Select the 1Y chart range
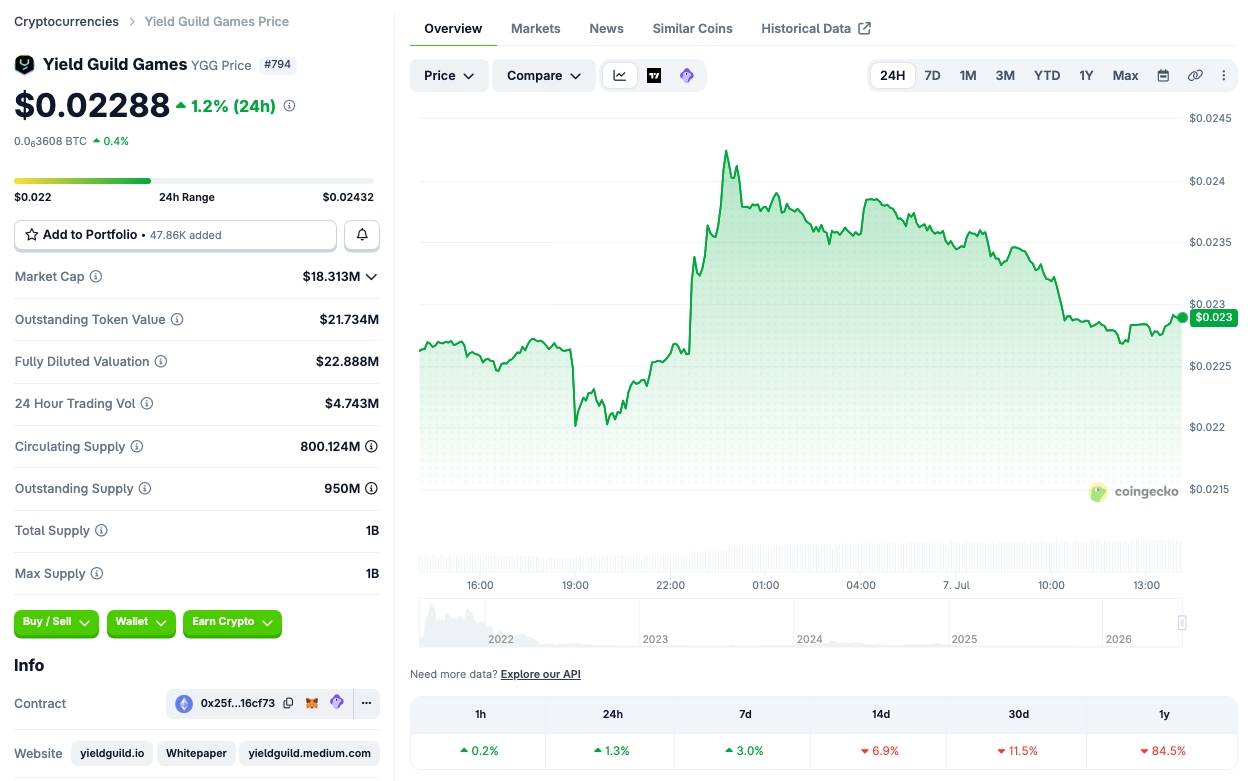The height and width of the screenshot is (781, 1248). pyautogui.click(x=1086, y=75)
